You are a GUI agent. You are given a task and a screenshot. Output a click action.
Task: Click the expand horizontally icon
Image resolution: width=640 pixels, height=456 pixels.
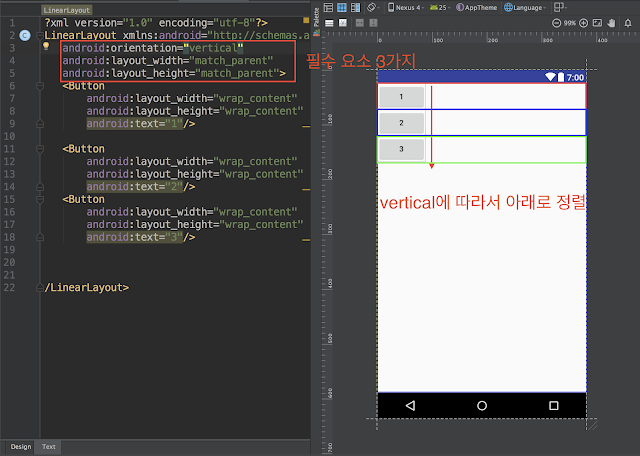click(x=360, y=23)
